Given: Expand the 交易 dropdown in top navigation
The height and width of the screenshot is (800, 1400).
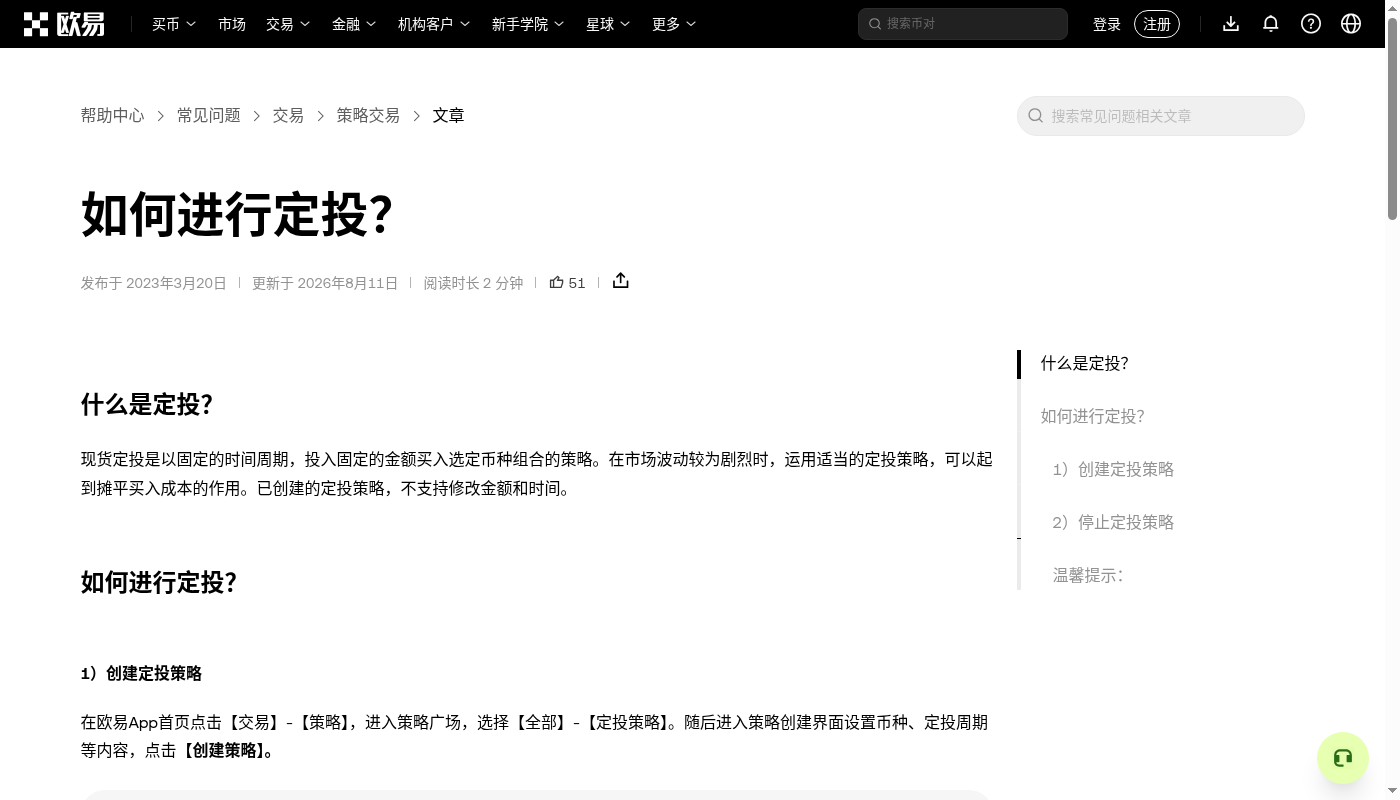Looking at the screenshot, I should [288, 24].
